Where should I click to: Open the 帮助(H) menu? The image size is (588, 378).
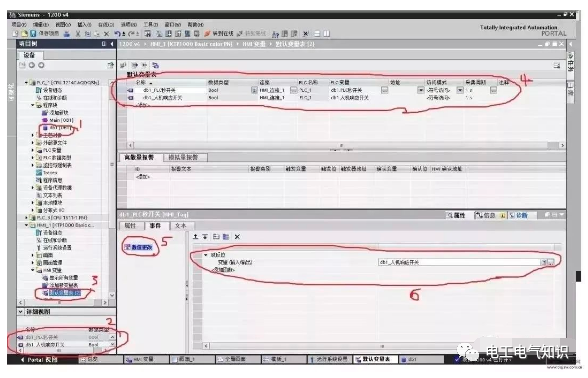click(195, 24)
